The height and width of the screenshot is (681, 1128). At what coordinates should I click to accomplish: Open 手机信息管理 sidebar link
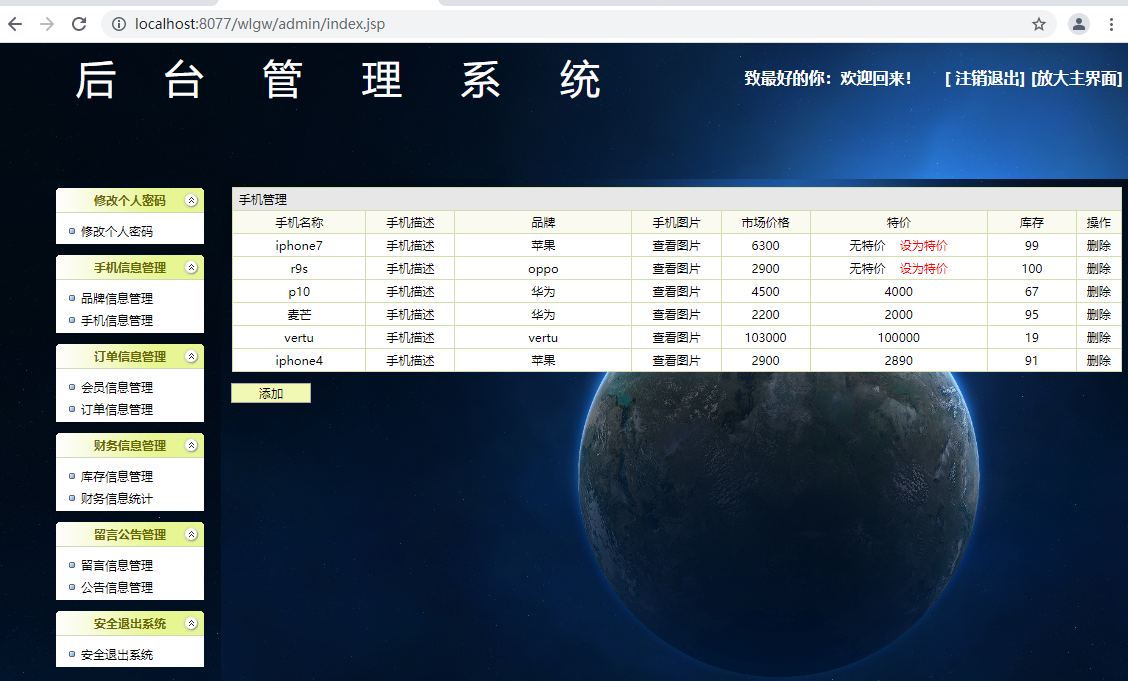coord(117,321)
